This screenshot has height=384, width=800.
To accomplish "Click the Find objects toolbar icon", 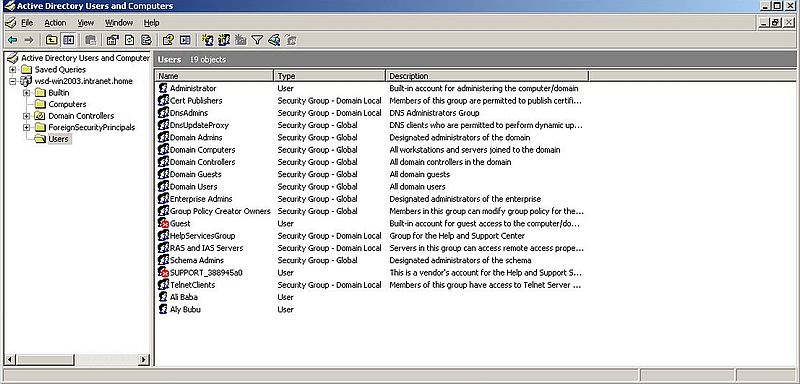I will (x=274, y=40).
